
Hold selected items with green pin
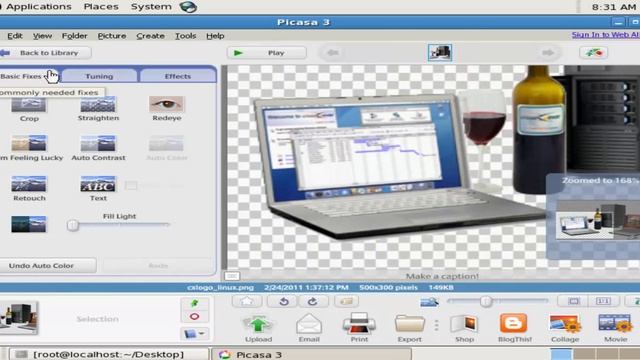pos(194,303)
